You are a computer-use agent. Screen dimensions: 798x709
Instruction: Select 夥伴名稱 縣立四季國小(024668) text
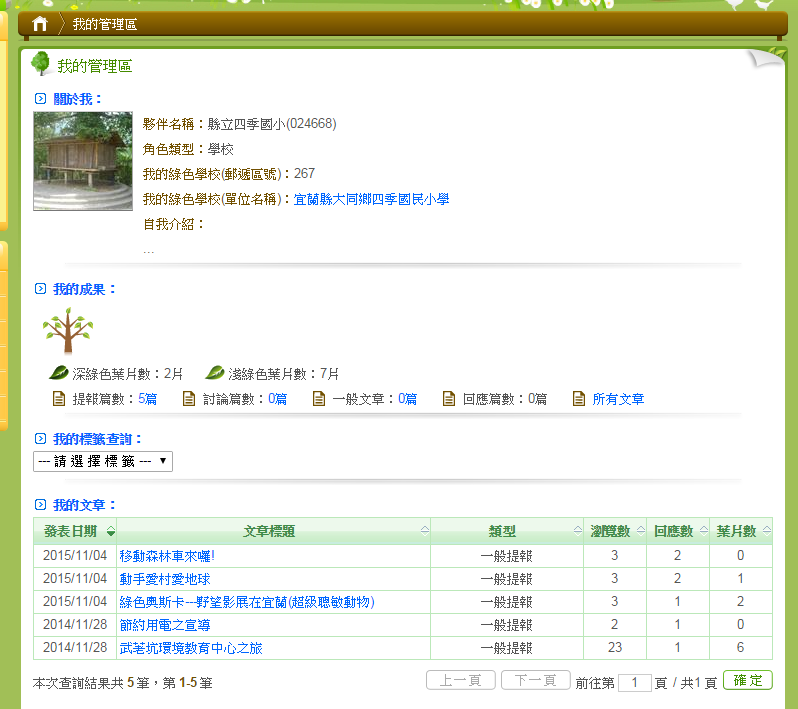(239, 124)
